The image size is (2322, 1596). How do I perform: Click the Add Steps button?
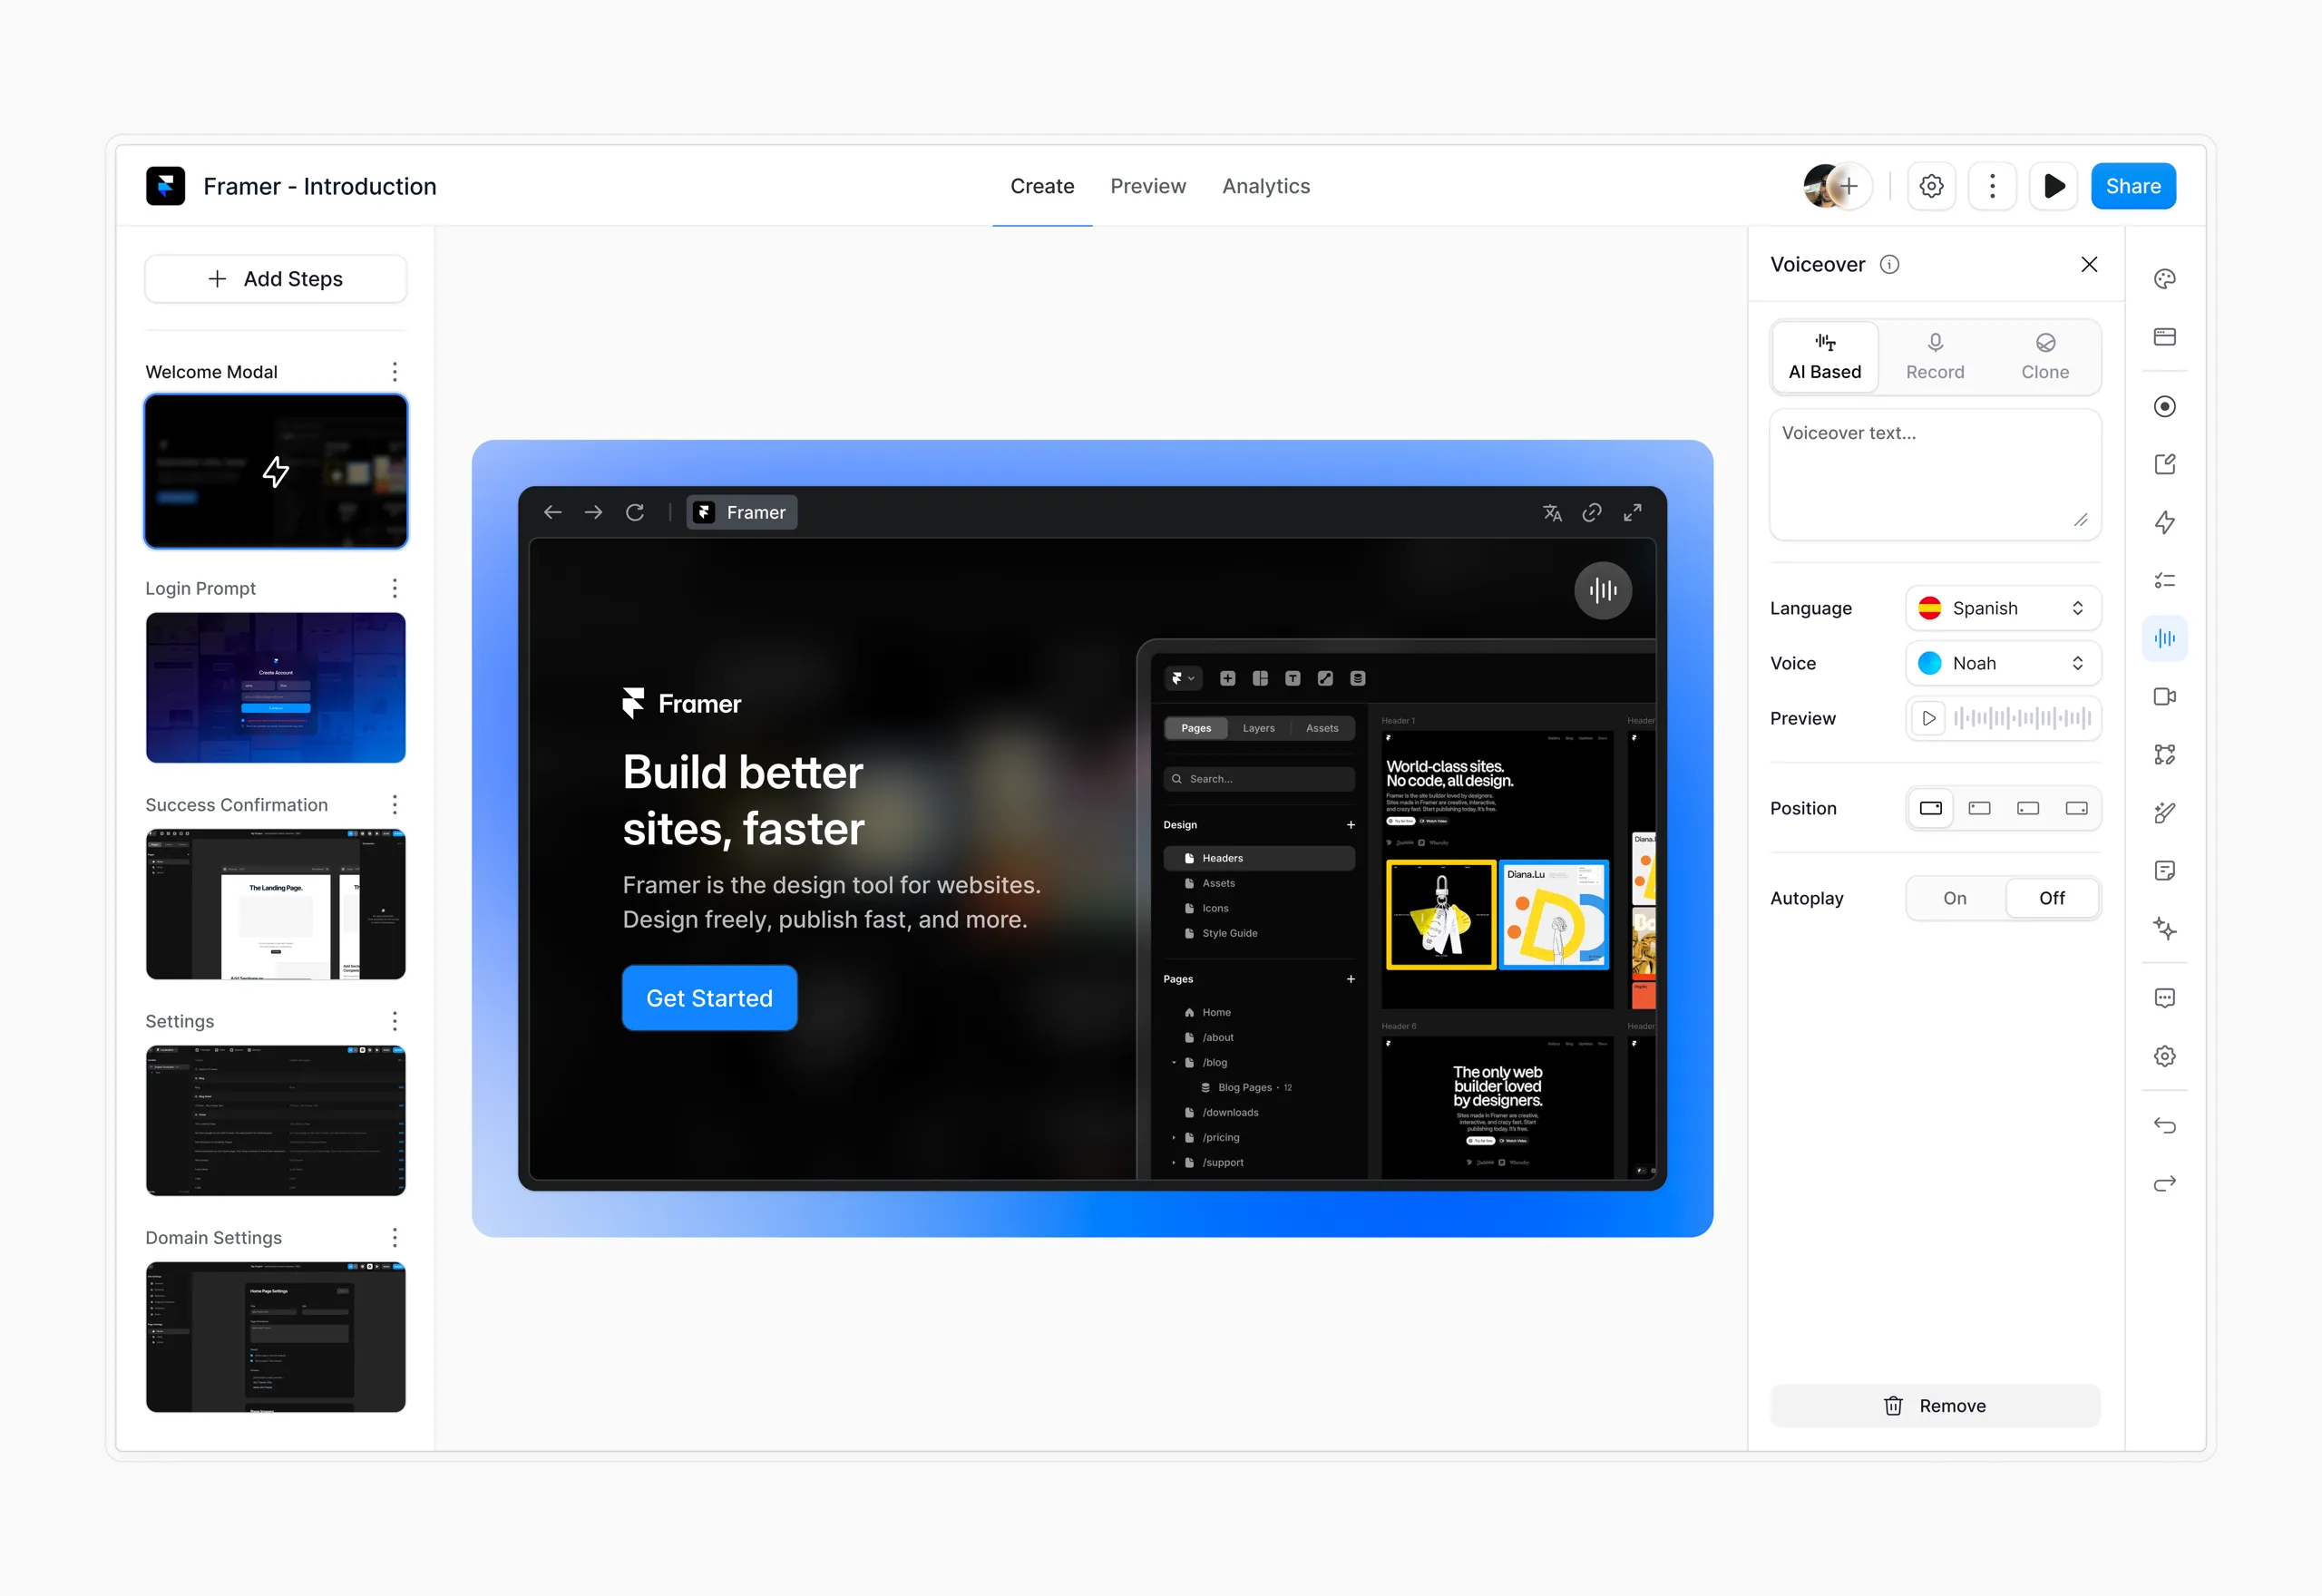[x=275, y=279]
